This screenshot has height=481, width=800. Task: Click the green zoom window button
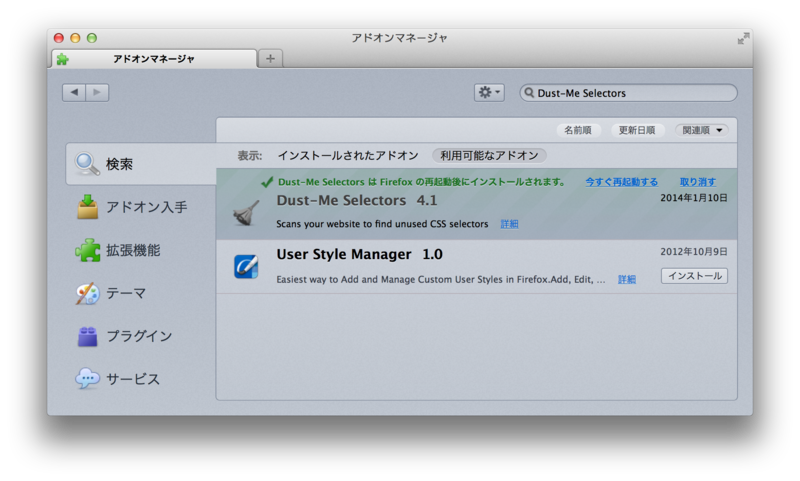[92, 38]
